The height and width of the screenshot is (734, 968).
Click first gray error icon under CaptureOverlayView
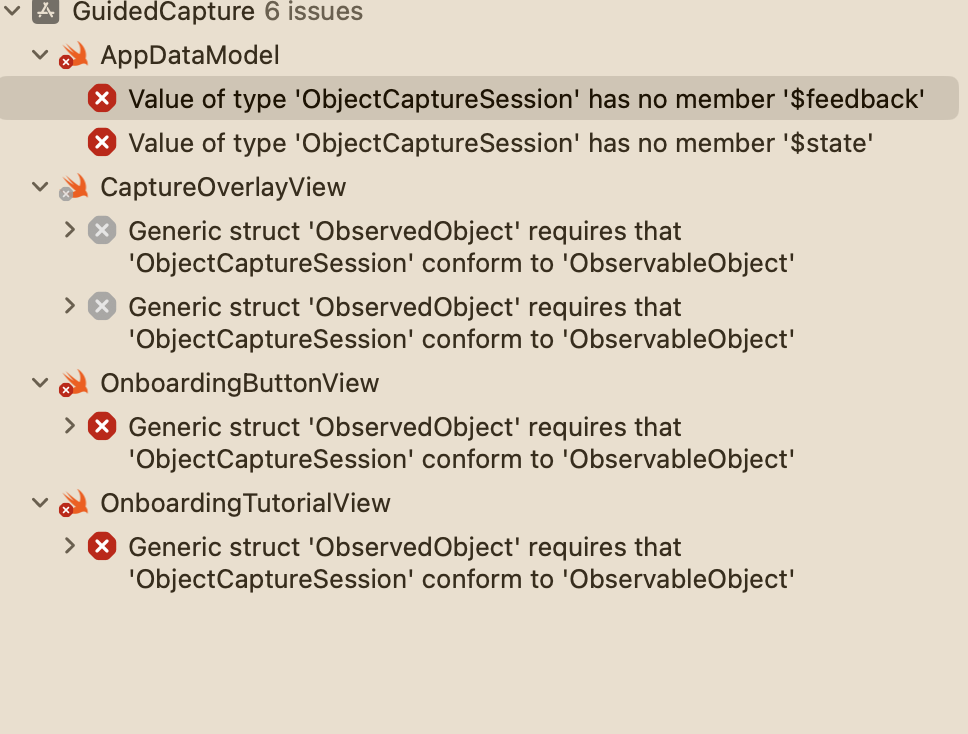(102, 231)
